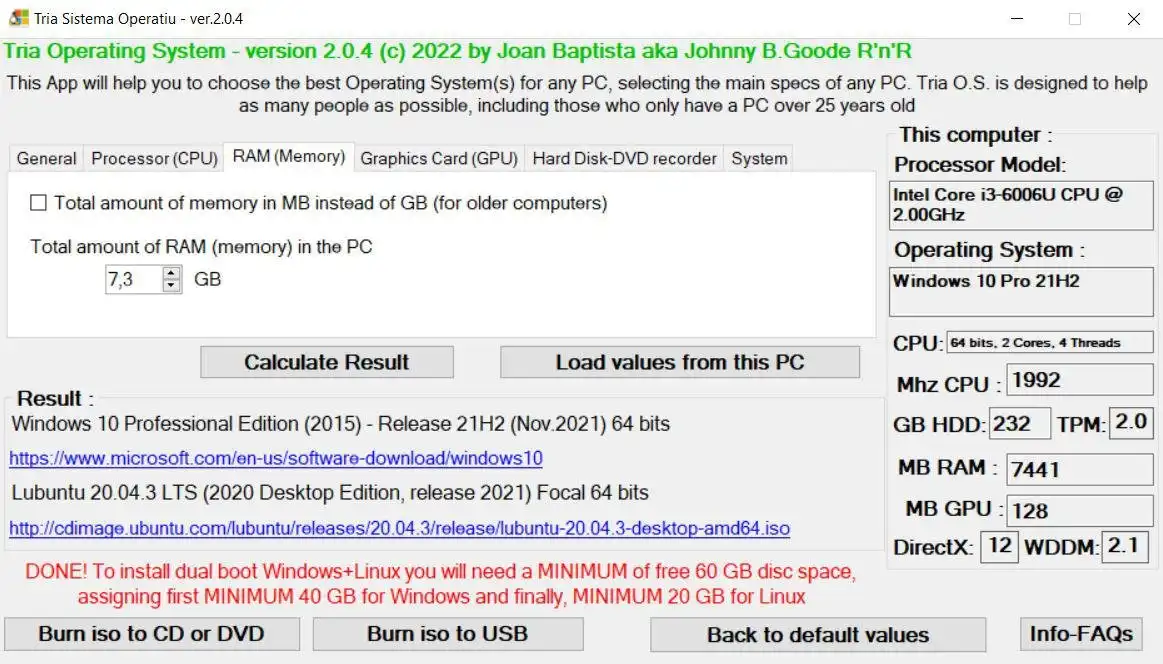Minimize the Tria Sistema Operatiu window
The height and width of the screenshot is (664, 1163).
1017,19
